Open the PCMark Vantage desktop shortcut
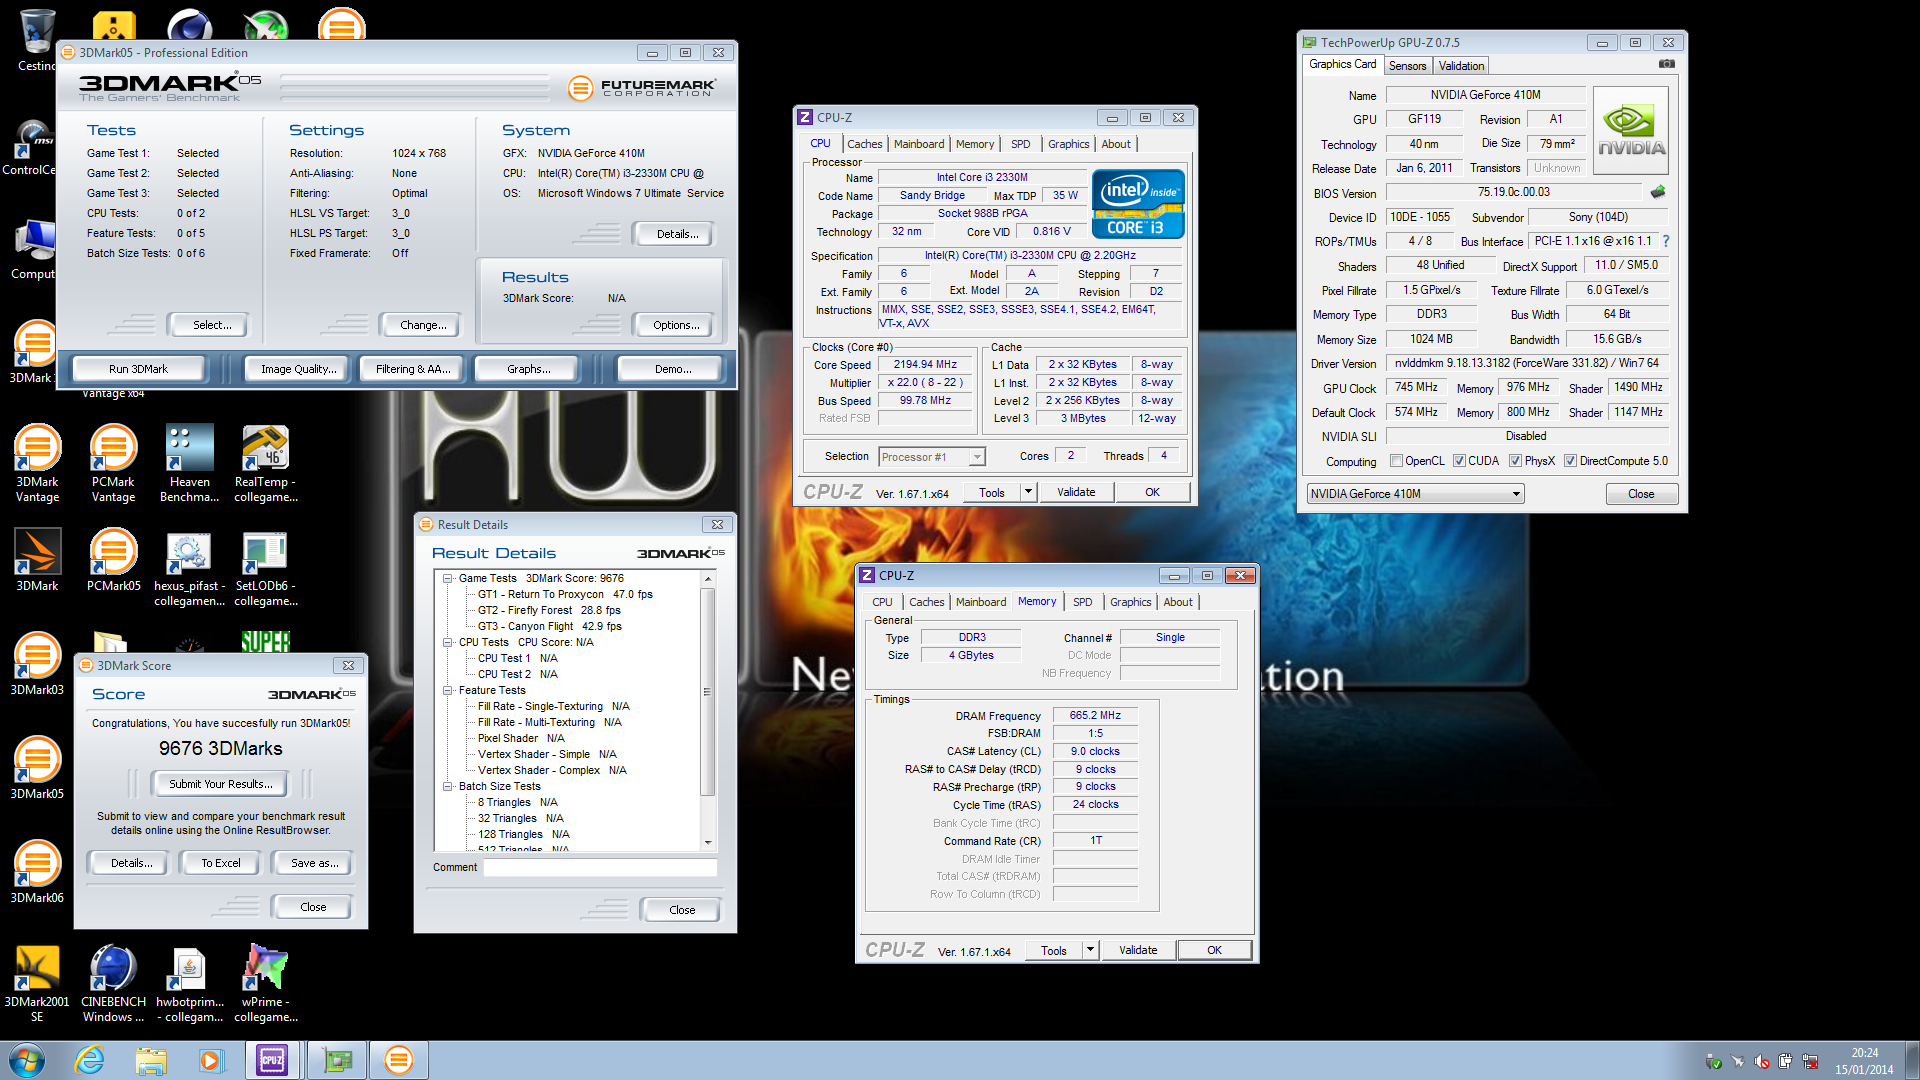This screenshot has height=1080, width=1920. (x=113, y=463)
